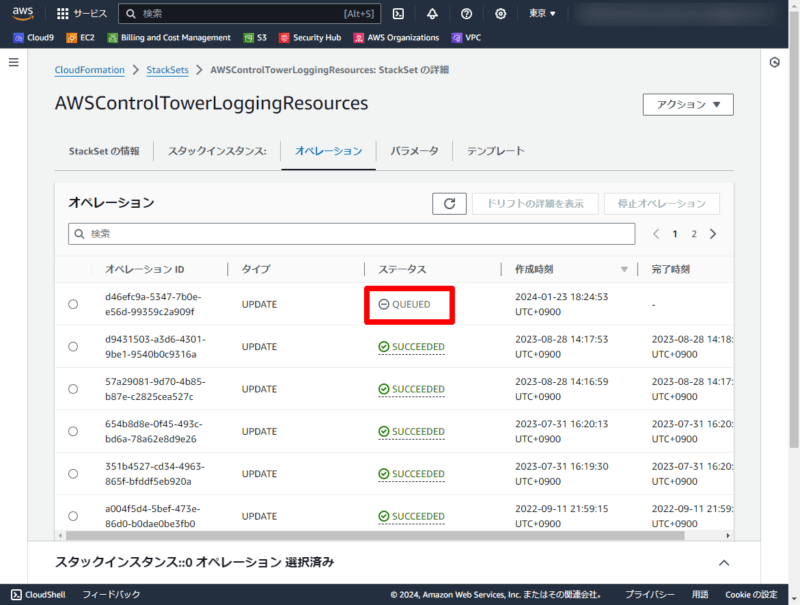Click 停止オペレーション button

click(x=662, y=204)
